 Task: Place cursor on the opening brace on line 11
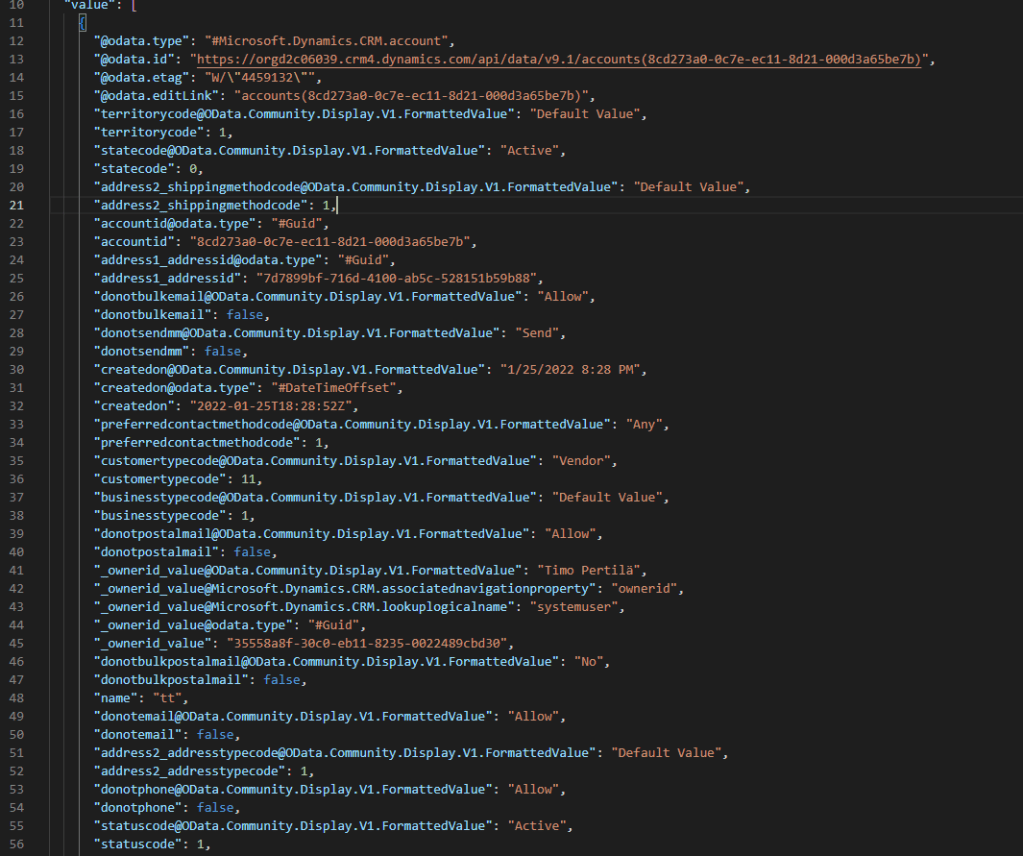pos(82,23)
